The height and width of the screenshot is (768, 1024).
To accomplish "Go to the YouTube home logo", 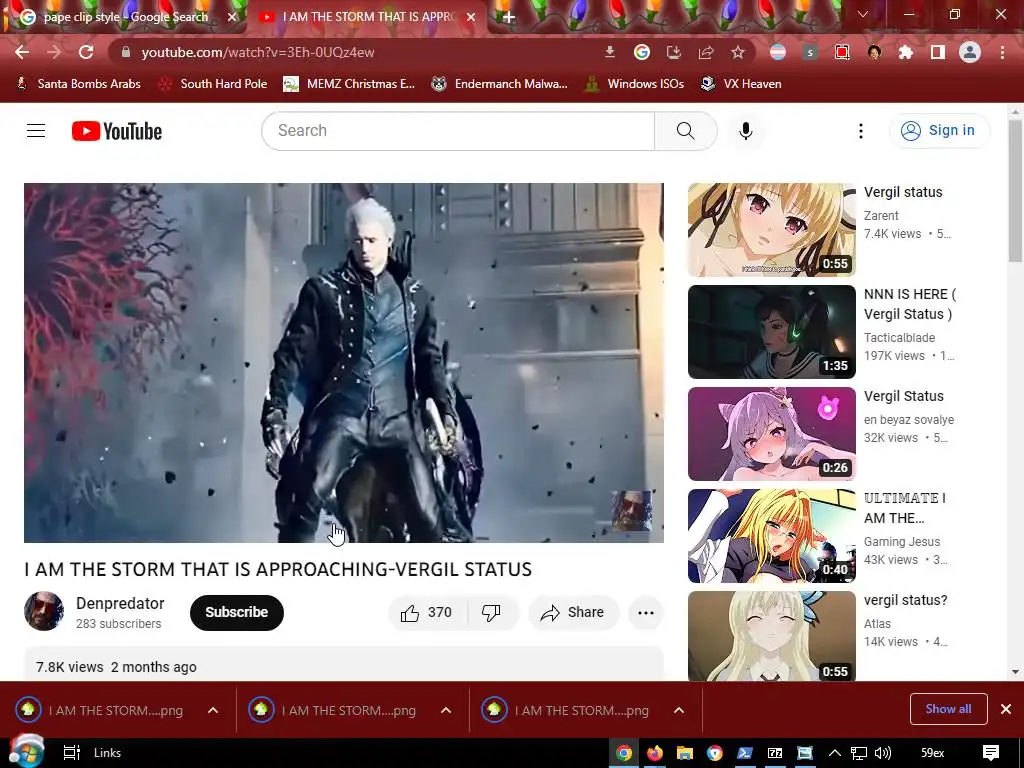I will [x=117, y=131].
